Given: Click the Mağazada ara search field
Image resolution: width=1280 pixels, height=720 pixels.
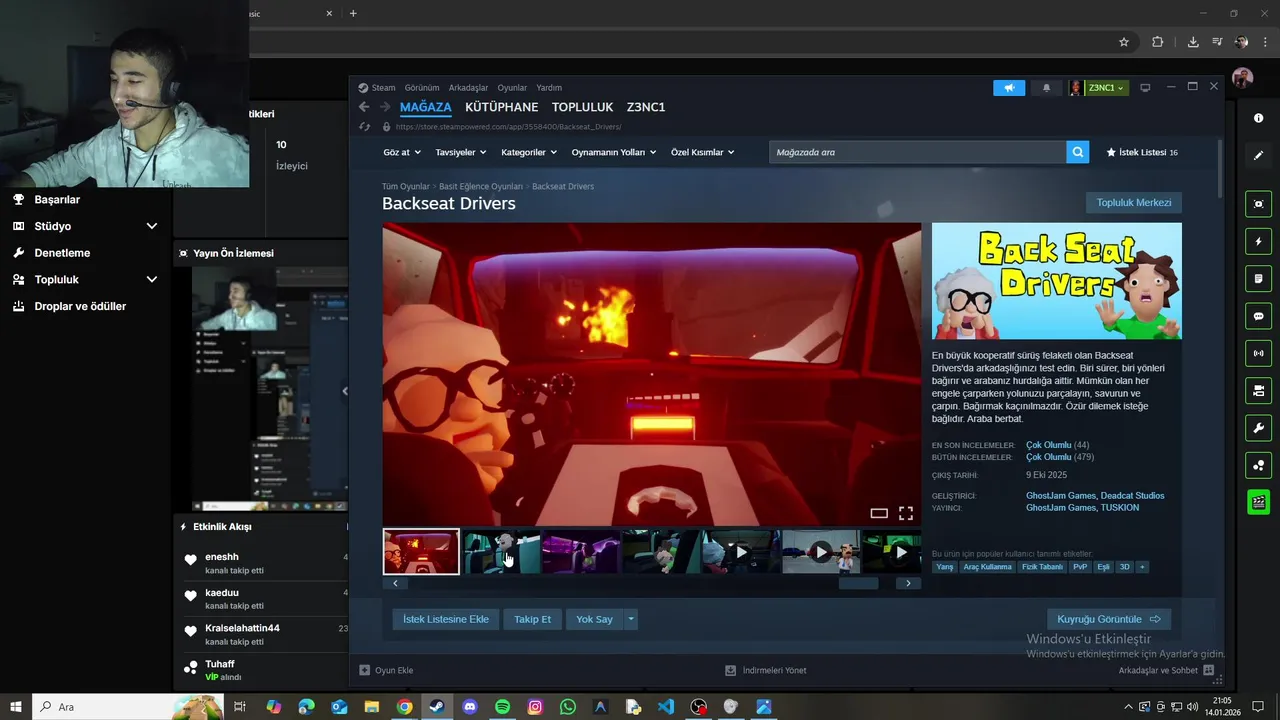Looking at the screenshot, I should (x=918, y=152).
